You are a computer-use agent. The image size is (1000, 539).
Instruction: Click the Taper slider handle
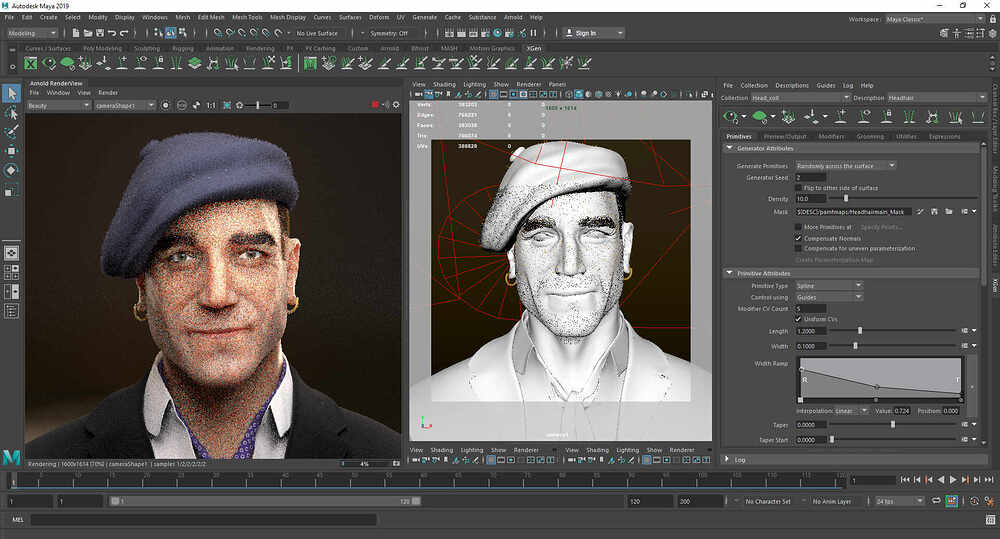coord(892,424)
